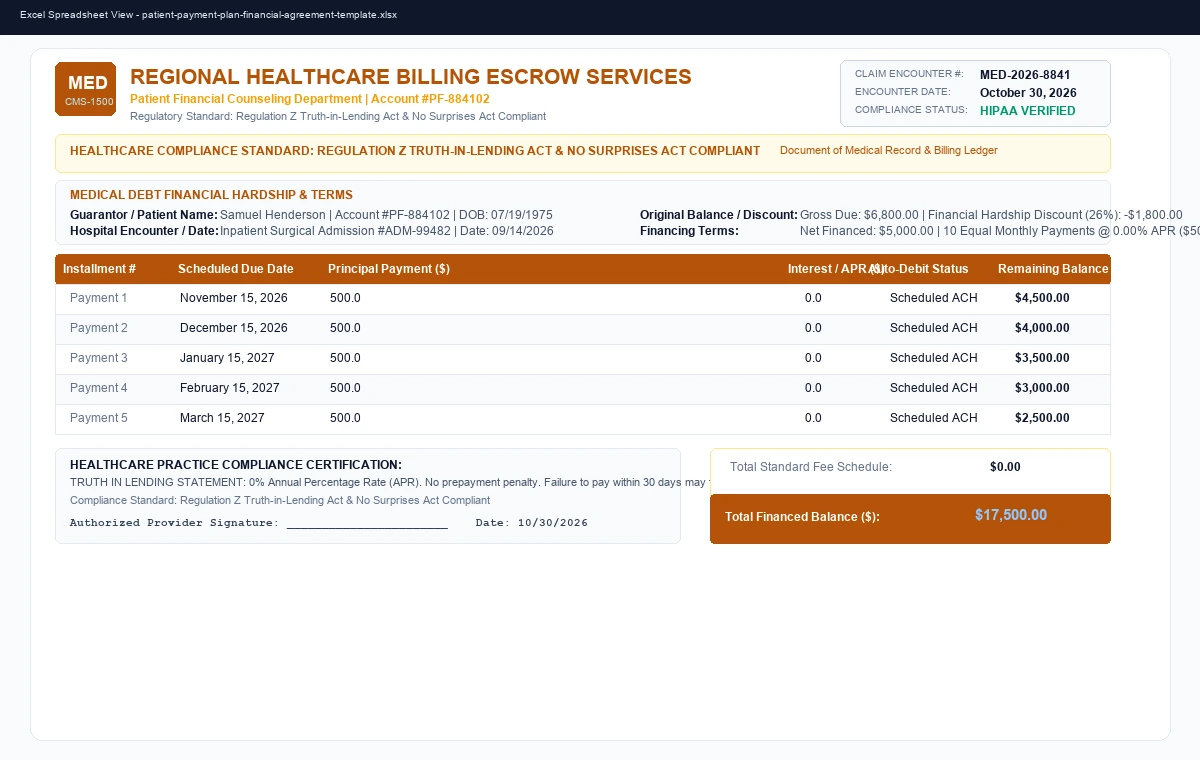Select the Guarantor / Patient Name label
This screenshot has height=760, width=1200.
pyautogui.click(x=144, y=215)
